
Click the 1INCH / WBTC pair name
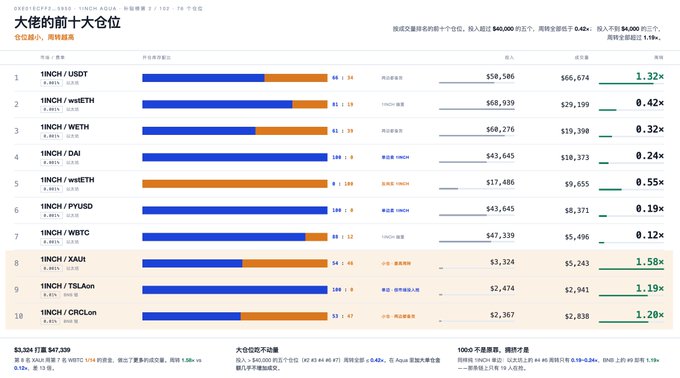65,232
